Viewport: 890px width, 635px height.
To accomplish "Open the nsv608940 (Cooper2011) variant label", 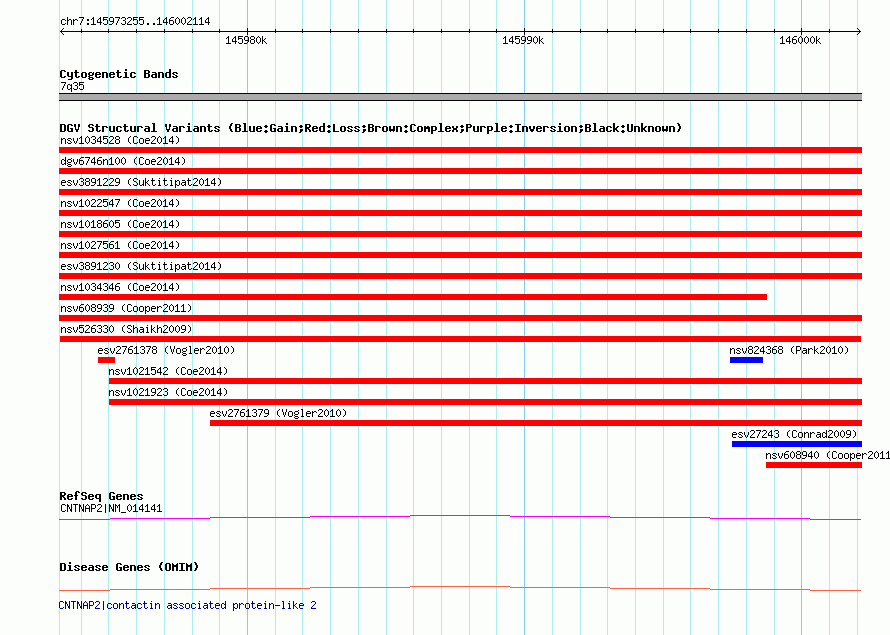I will coord(826,455).
